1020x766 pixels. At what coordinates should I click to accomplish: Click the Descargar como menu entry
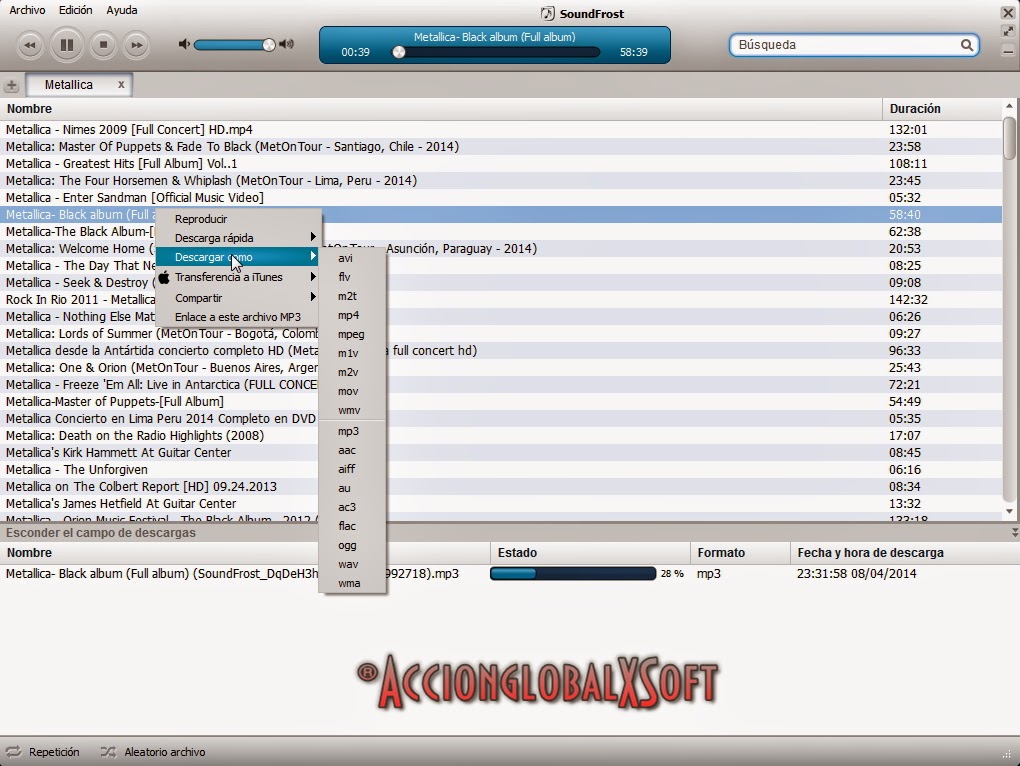(x=238, y=257)
